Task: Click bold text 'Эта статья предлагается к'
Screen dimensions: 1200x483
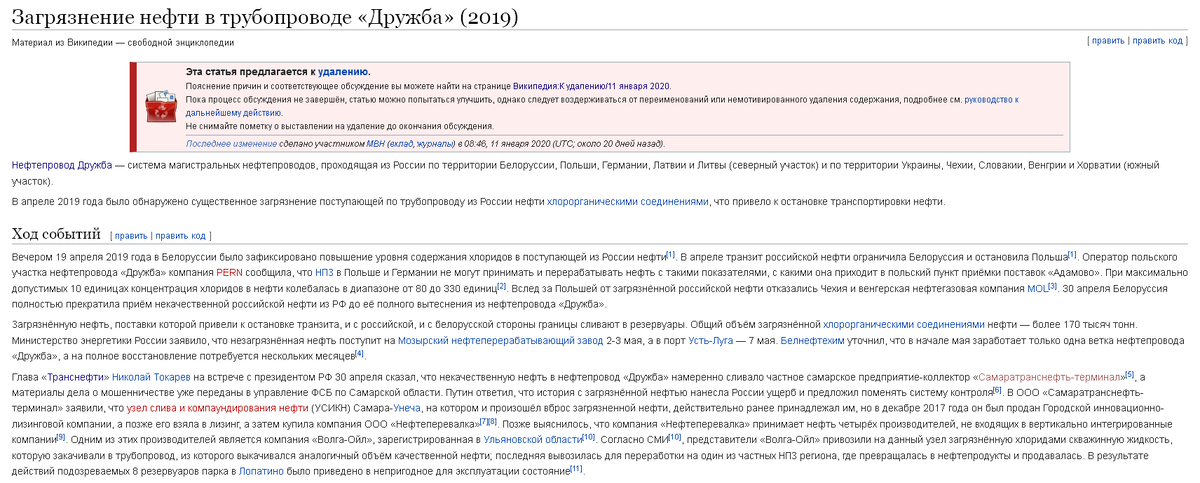Action: 251,72
